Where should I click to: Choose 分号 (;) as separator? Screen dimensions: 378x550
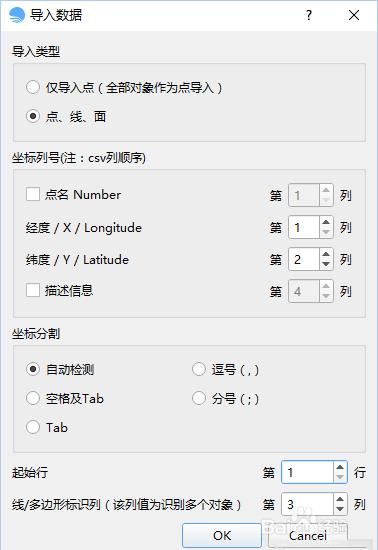(x=199, y=398)
